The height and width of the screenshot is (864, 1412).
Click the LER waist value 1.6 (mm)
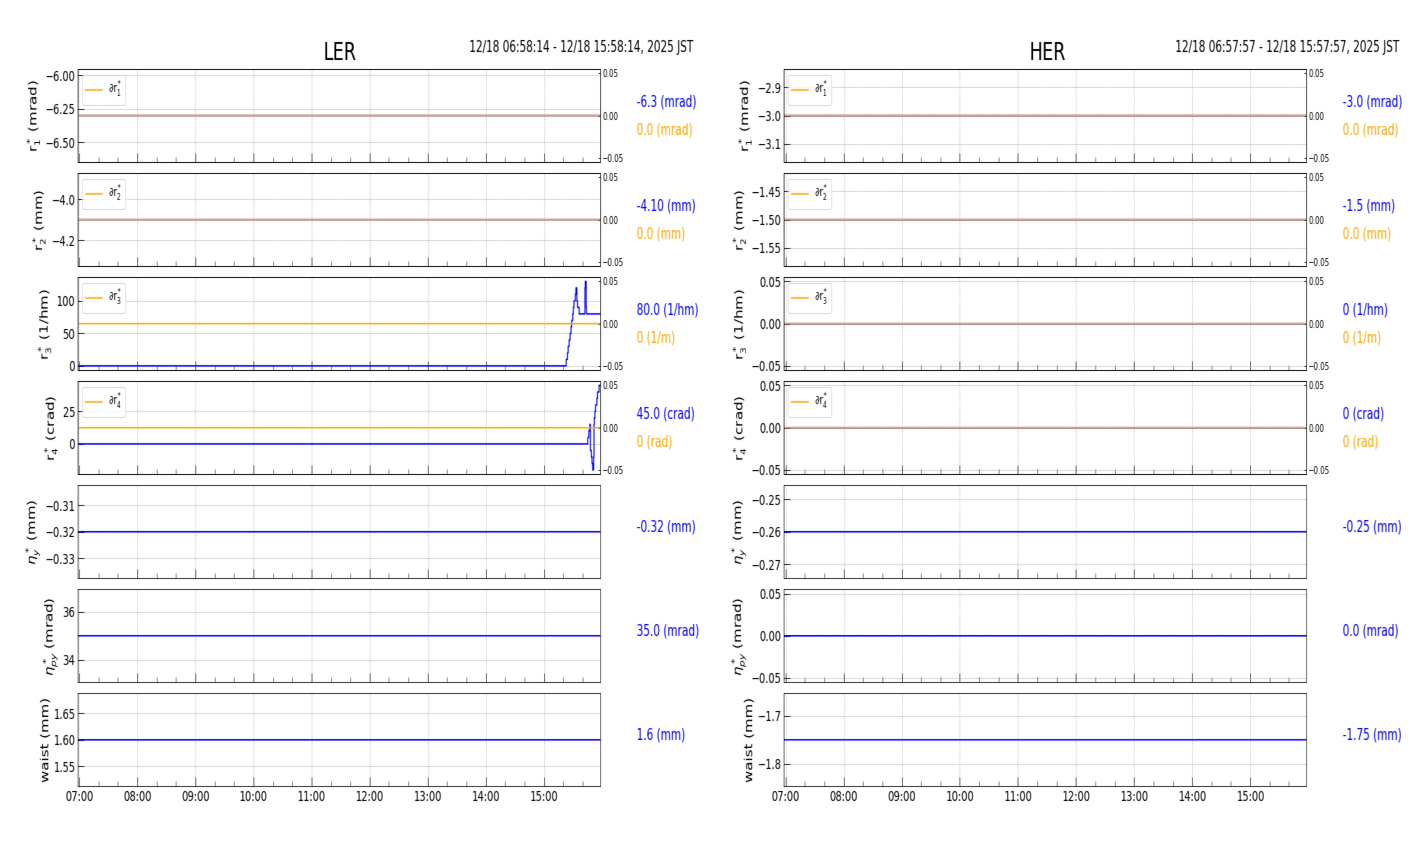coord(661,735)
